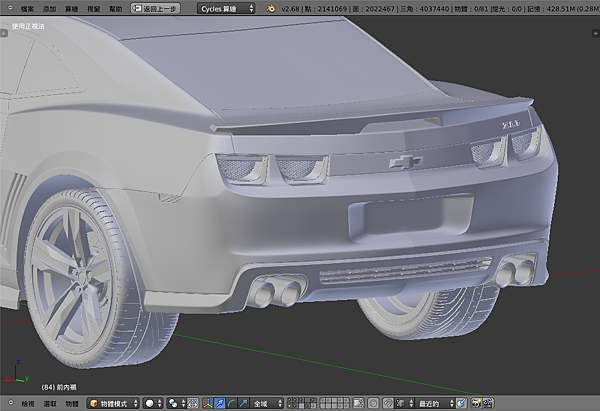
Task: Toggle the snap magnet icon
Action: click(x=388, y=403)
